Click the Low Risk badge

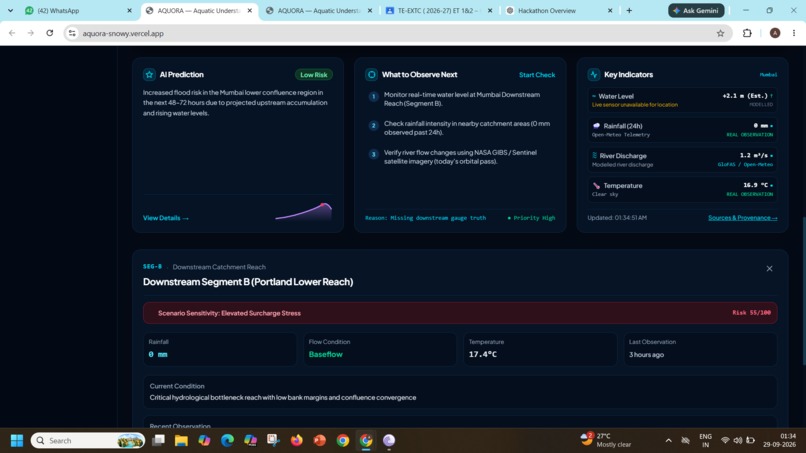pyautogui.click(x=314, y=75)
